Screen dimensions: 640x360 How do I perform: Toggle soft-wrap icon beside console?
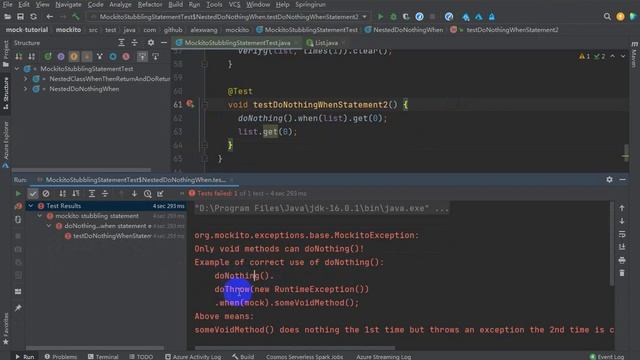point(622,234)
